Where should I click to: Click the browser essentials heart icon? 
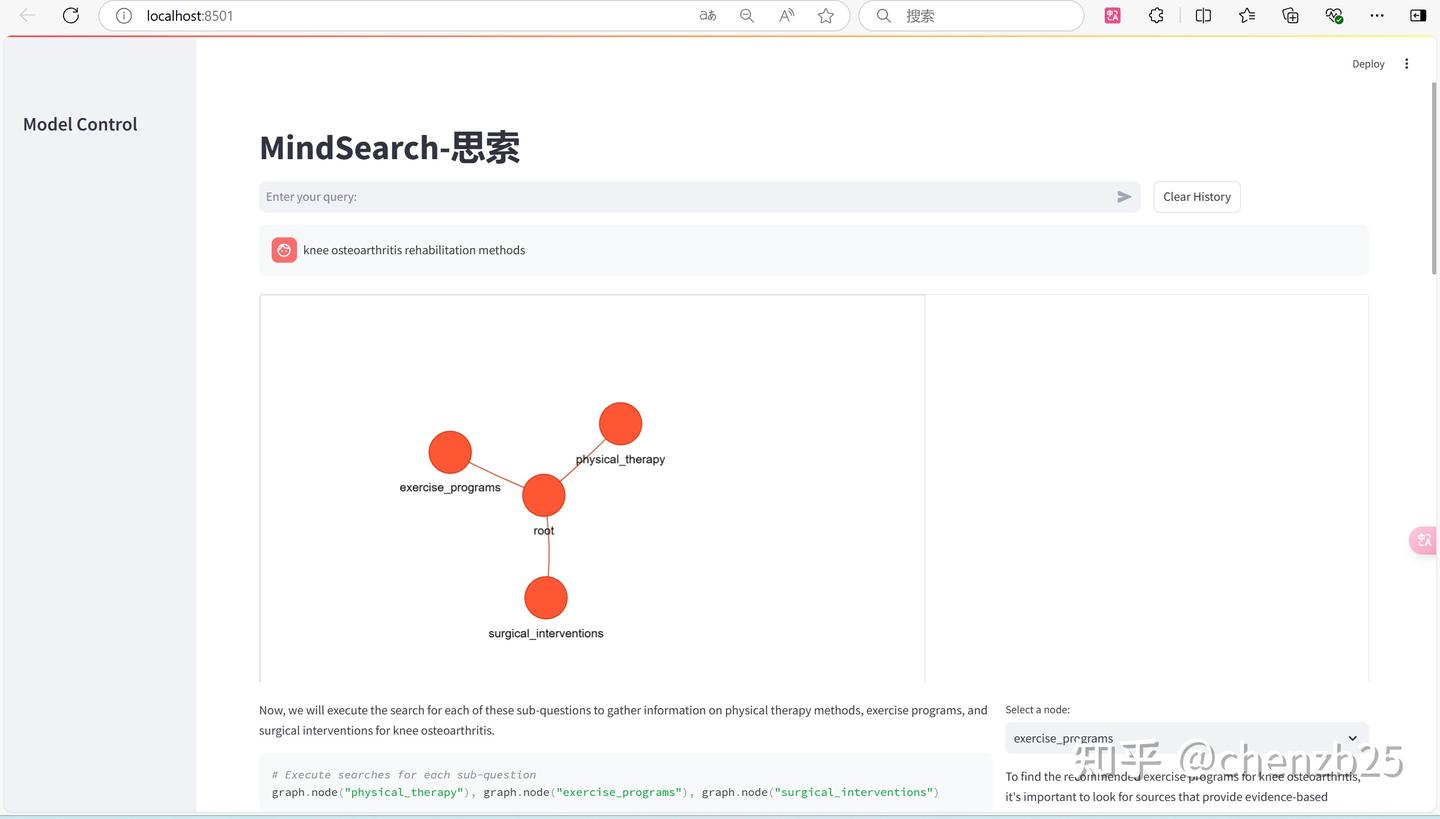coord(1334,15)
